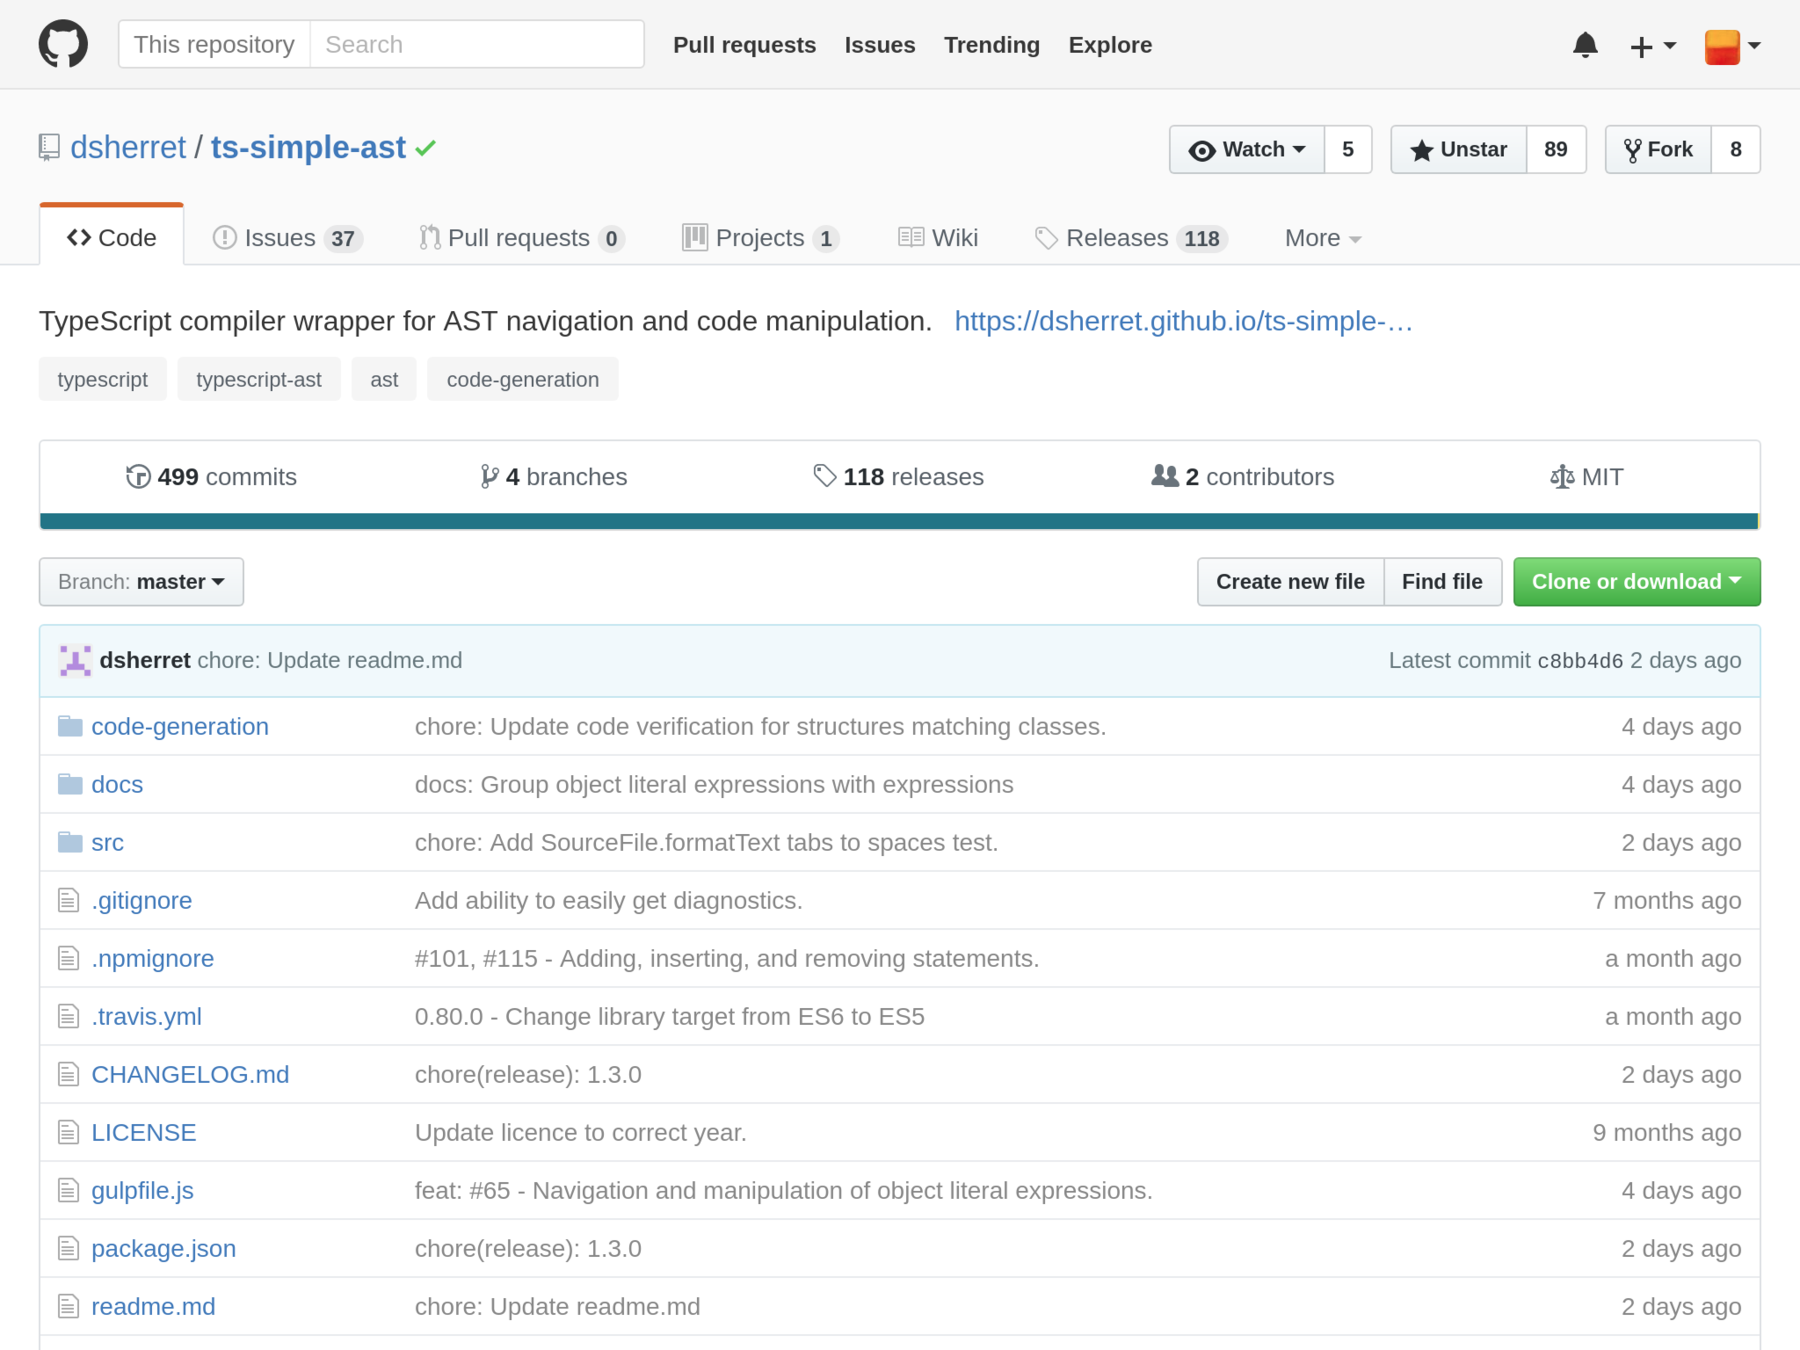
Task: Click the .gitignore file icon
Action: click(x=68, y=901)
